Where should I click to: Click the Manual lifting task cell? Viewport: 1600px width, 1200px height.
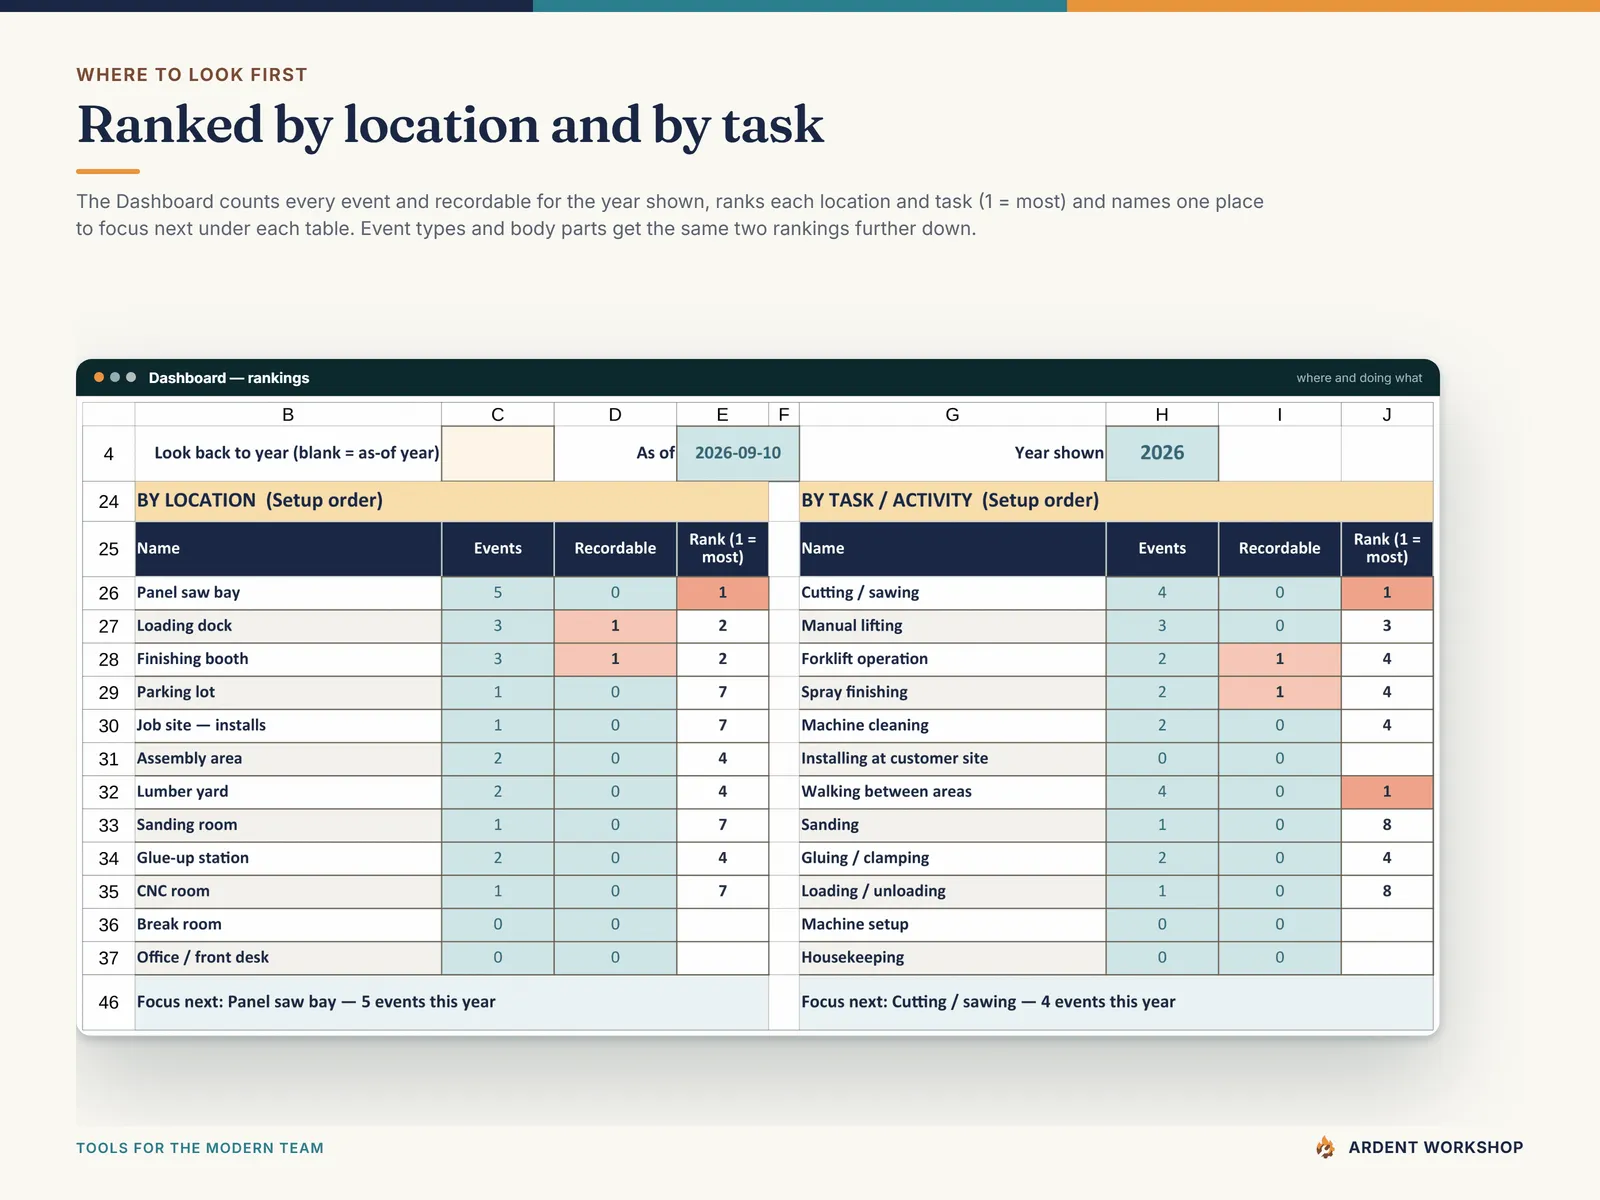[952, 625]
